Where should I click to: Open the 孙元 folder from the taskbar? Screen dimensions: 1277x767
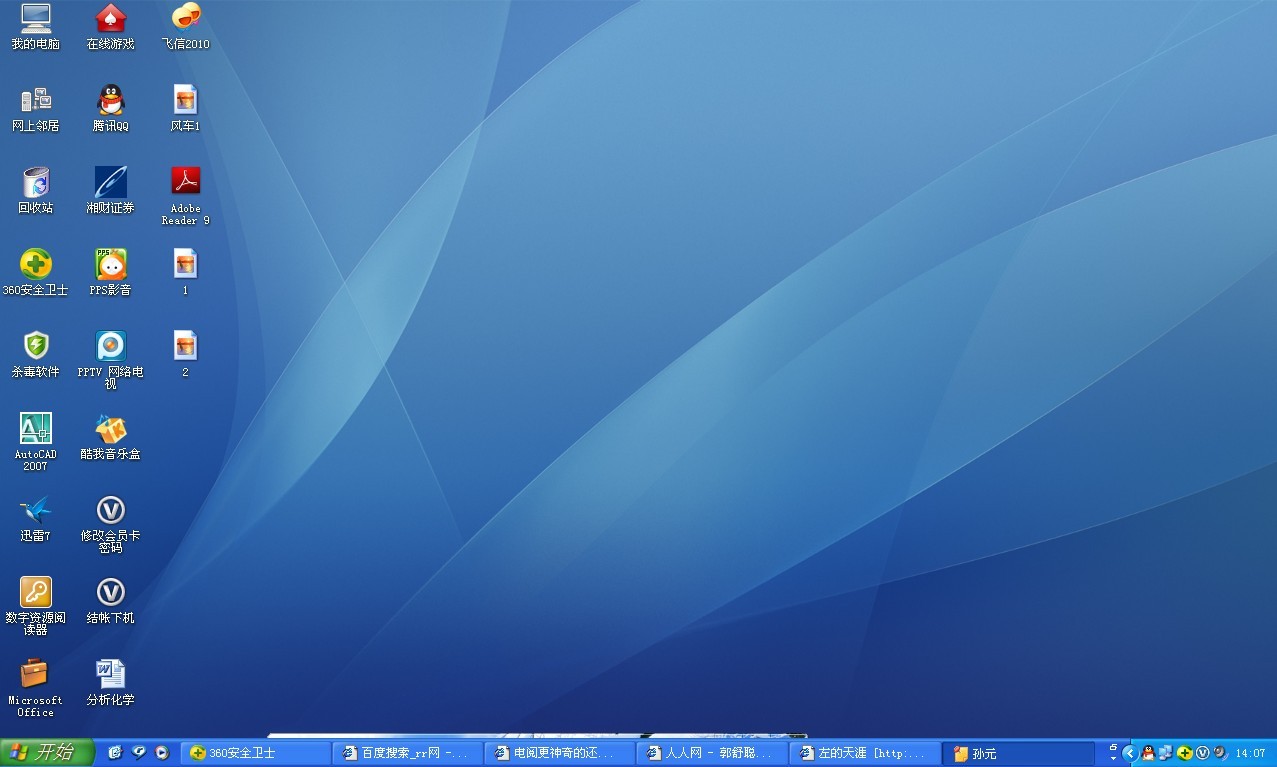[x=1019, y=753]
